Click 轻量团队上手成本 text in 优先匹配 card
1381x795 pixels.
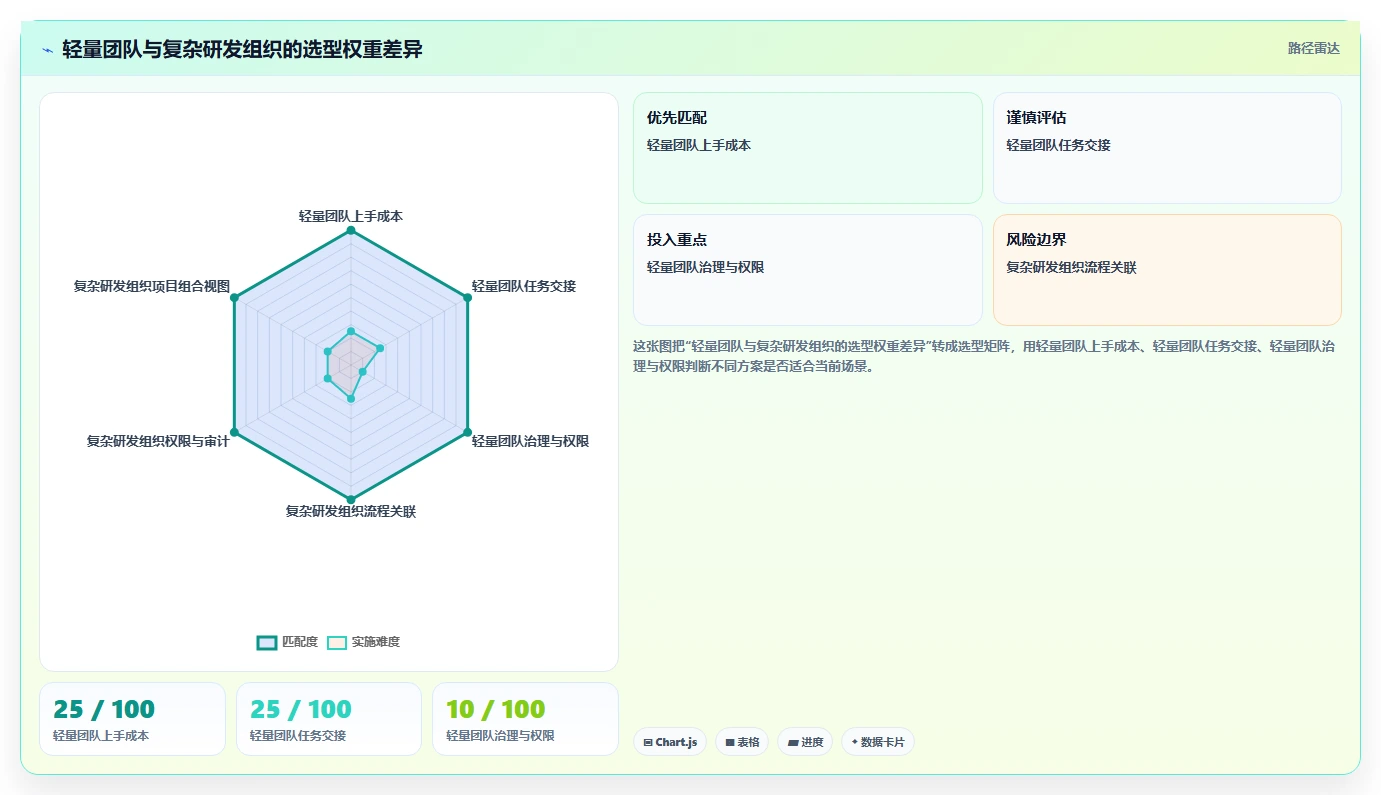(699, 145)
